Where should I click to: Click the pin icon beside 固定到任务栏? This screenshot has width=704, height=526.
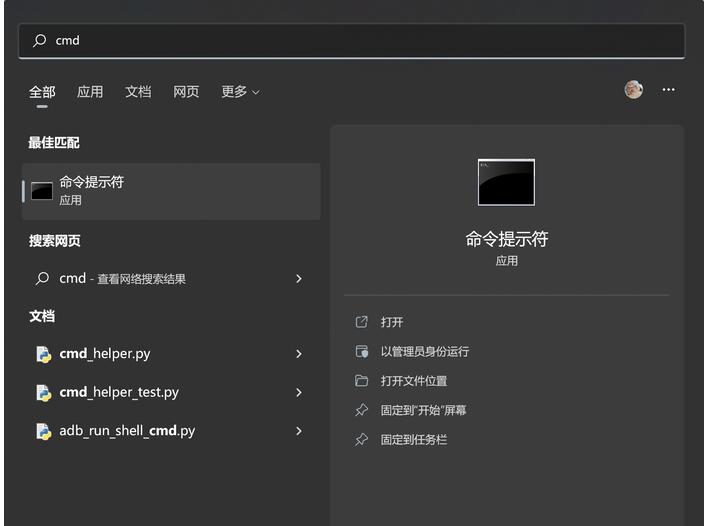[x=361, y=439]
